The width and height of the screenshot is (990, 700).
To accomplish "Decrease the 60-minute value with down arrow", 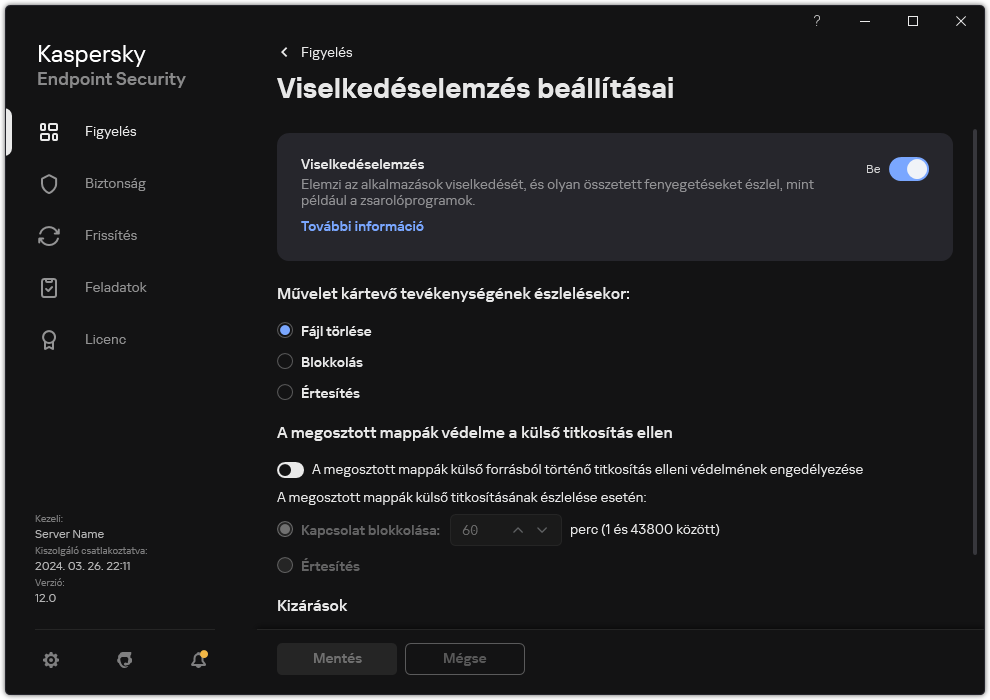I will (542, 530).
